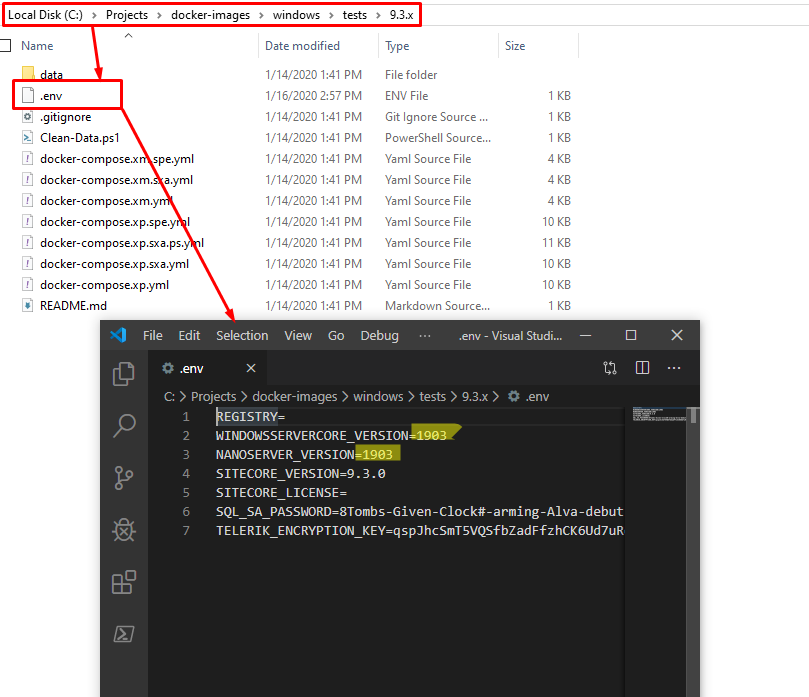Open the Run and Debug view
The height and width of the screenshot is (697, 809).
coord(124,530)
